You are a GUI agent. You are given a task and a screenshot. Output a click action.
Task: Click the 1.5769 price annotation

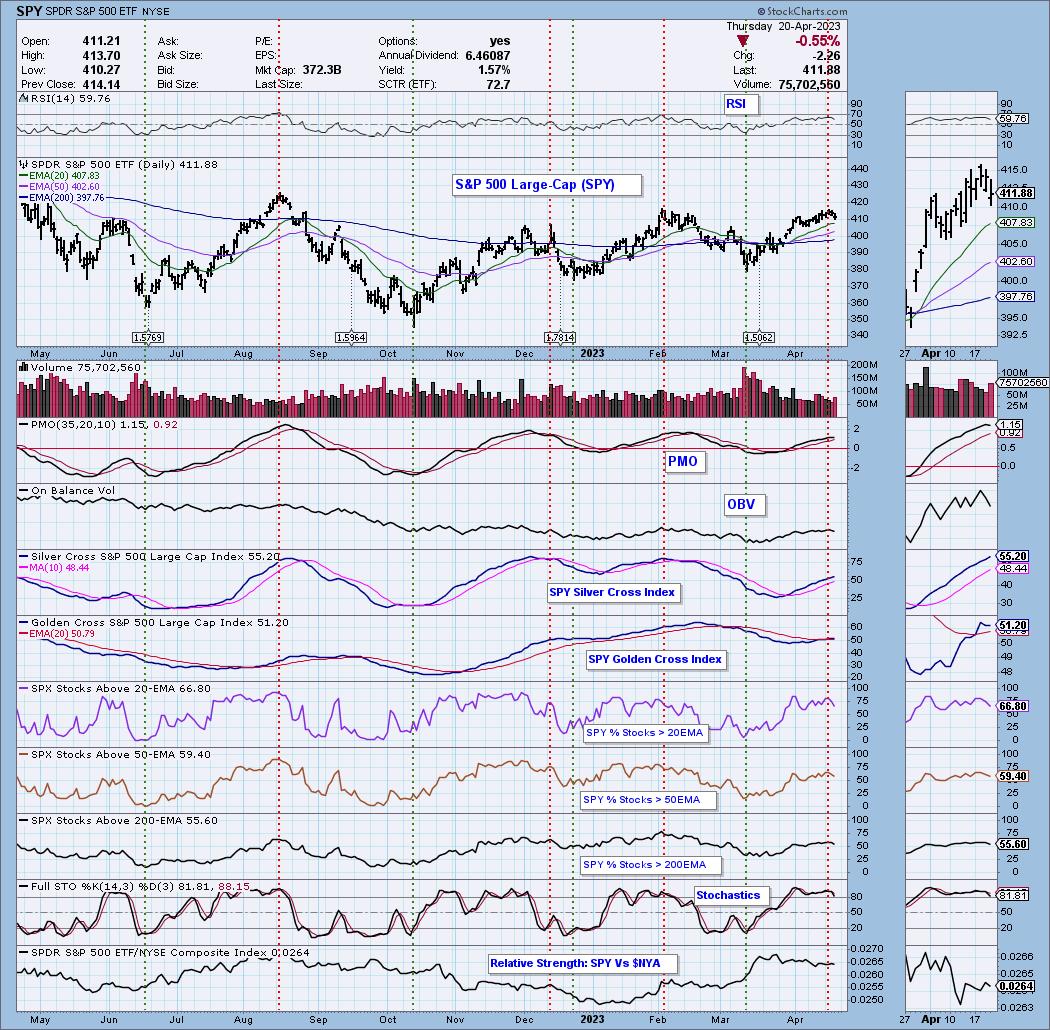[x=148, y=338]
